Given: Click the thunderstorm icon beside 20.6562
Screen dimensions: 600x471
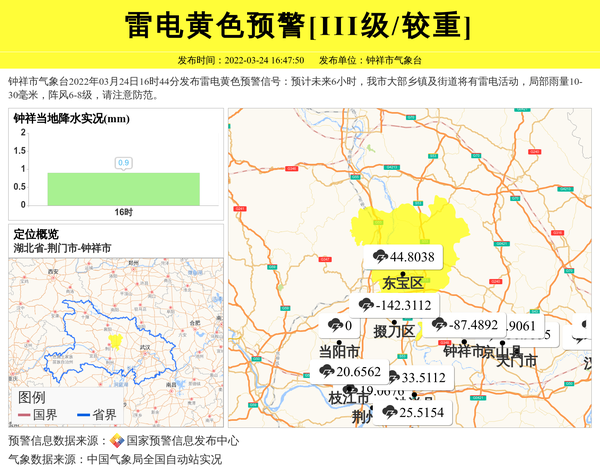Looking at the screenshot, I should point(328,372).
